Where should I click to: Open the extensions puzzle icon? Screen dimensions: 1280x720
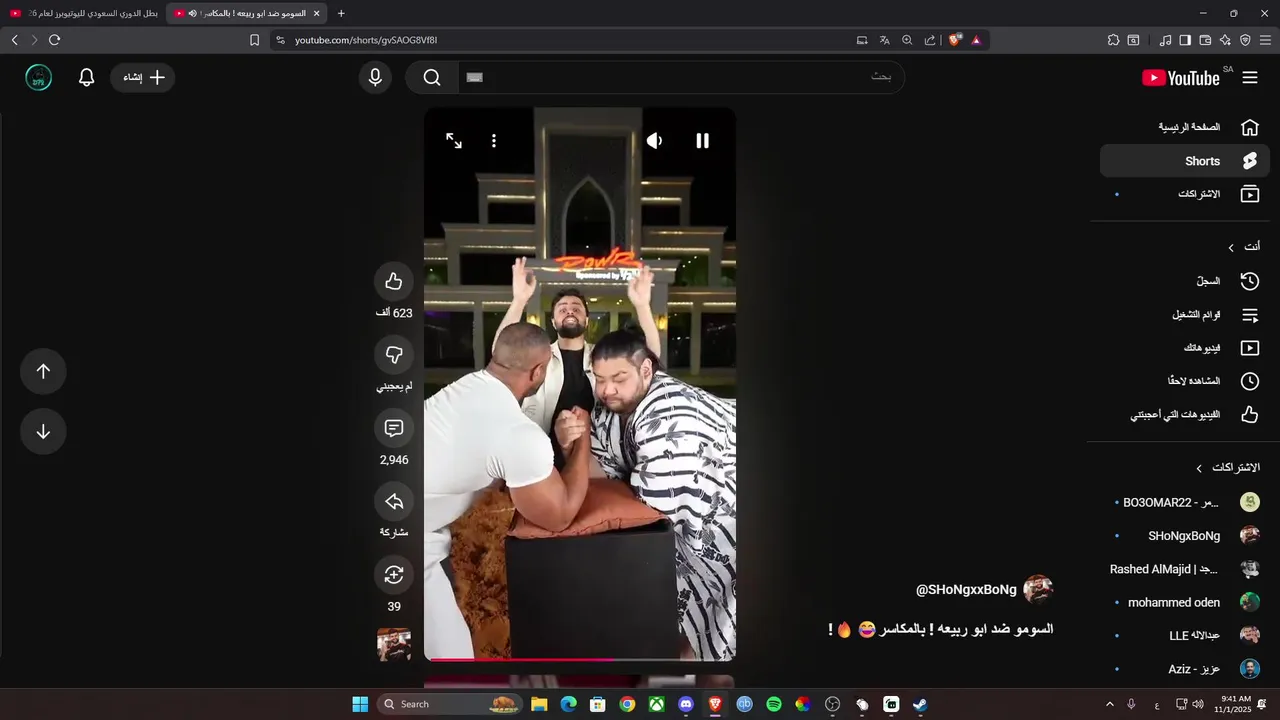click(x=1113, y=40)
